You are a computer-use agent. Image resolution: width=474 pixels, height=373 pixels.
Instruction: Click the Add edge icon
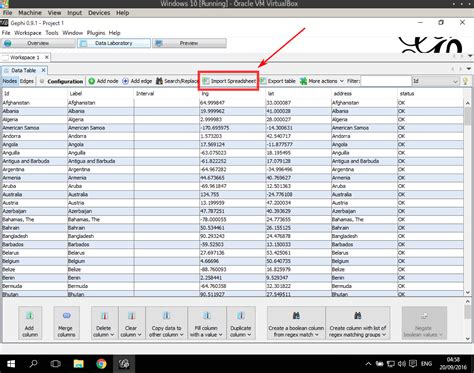click(x=125, y=81)
